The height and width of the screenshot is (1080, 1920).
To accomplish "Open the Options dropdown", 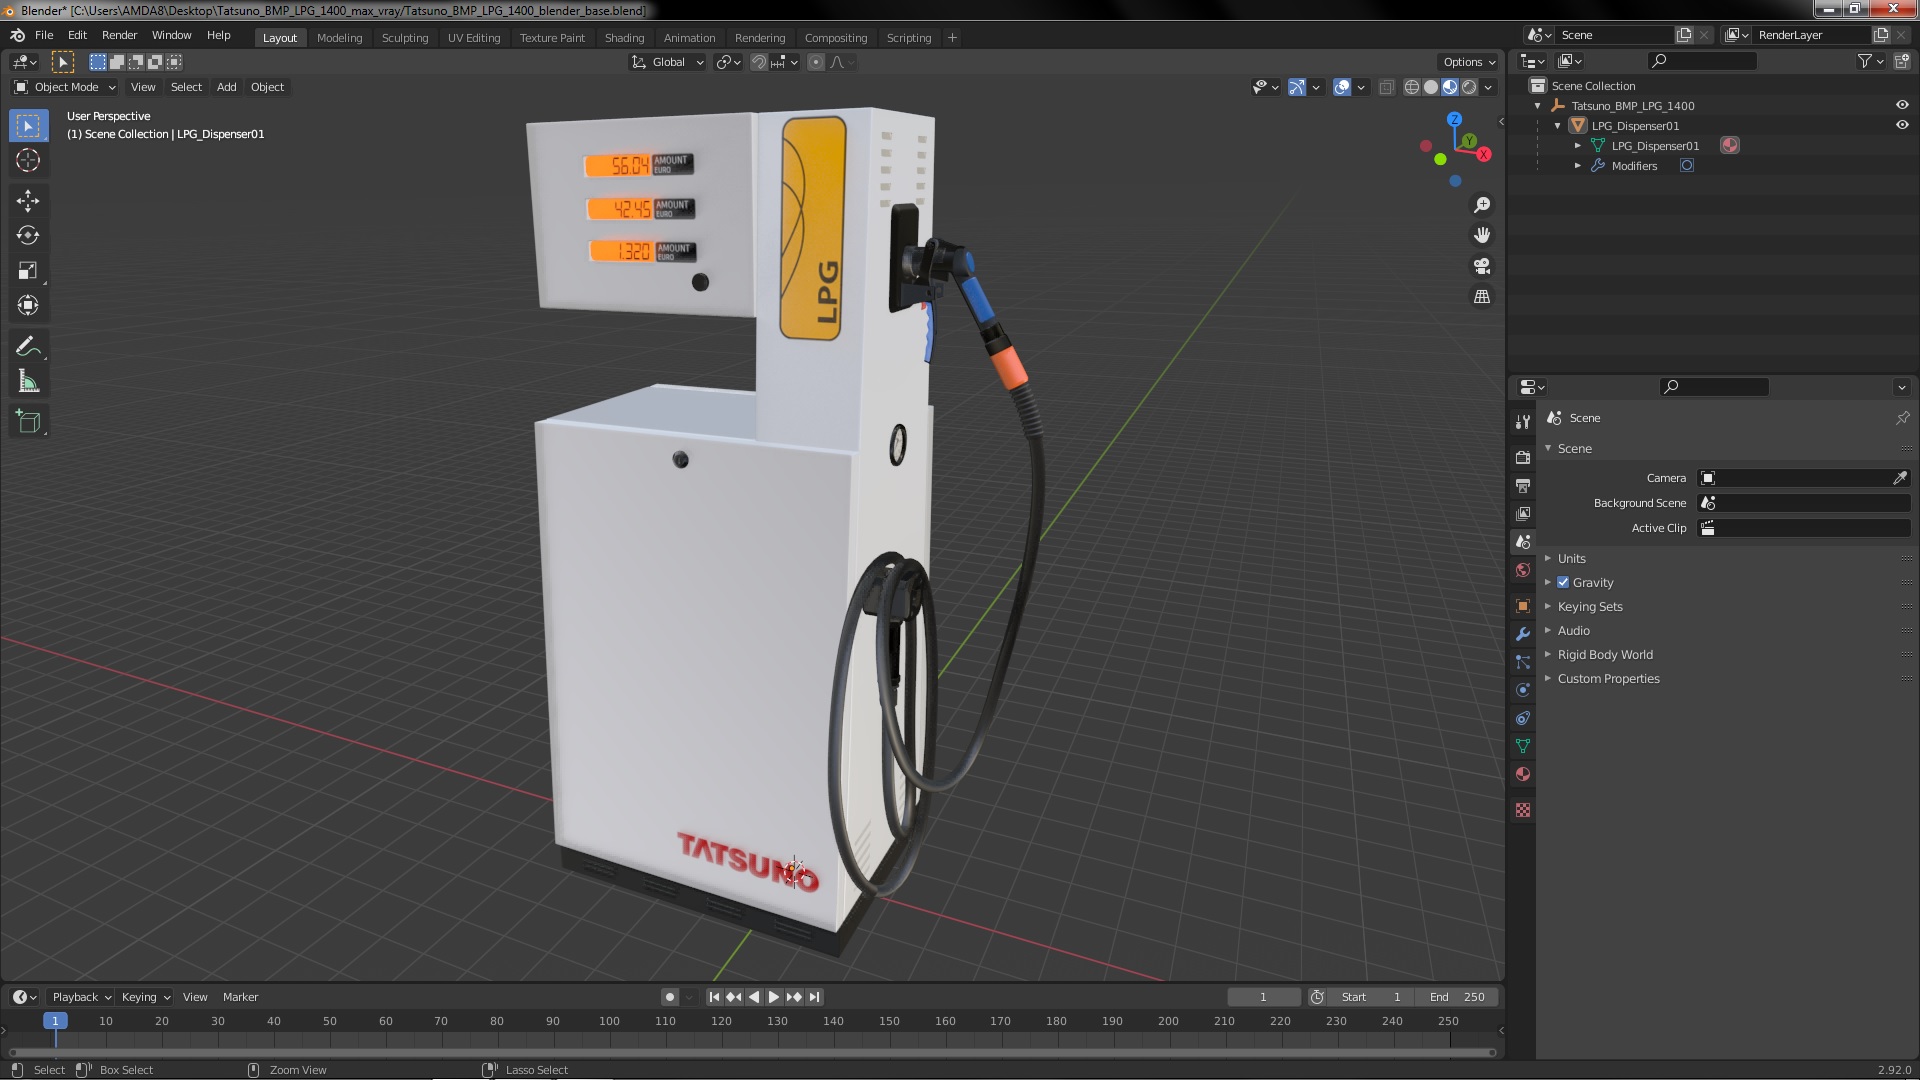I will pyautogui.click(x=1469, y=62).
